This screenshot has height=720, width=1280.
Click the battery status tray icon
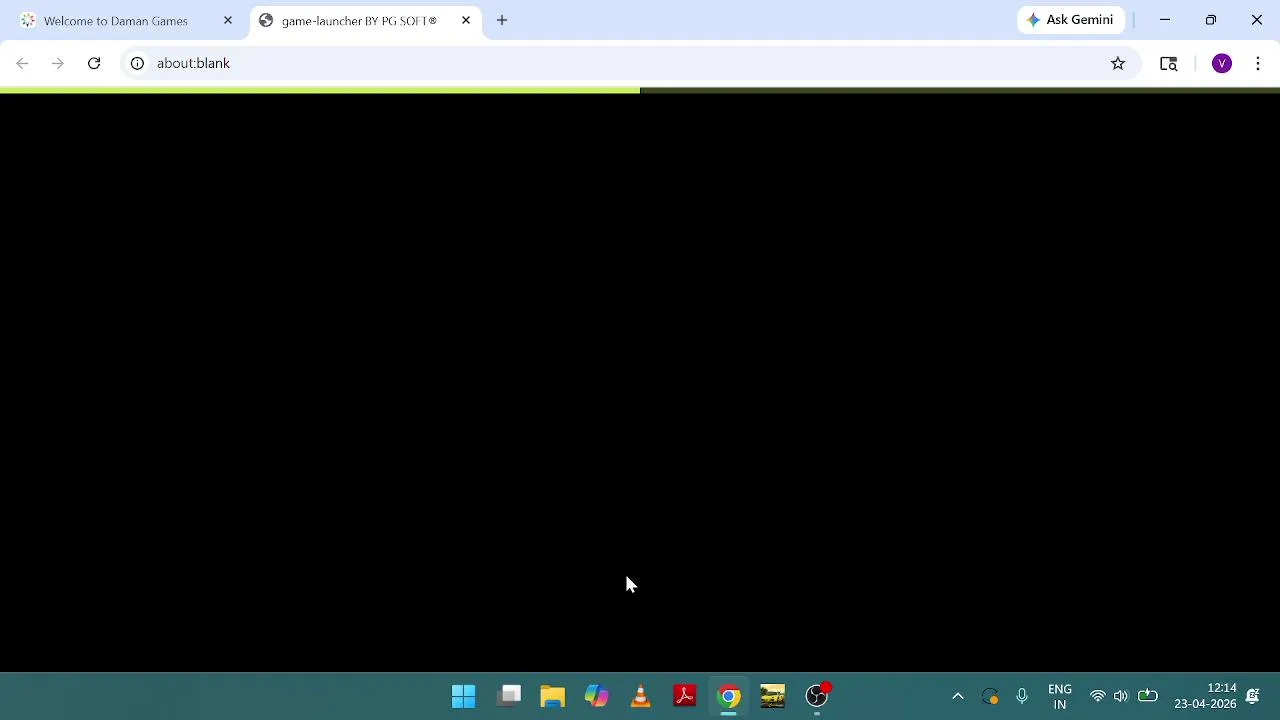[1148, 696]
